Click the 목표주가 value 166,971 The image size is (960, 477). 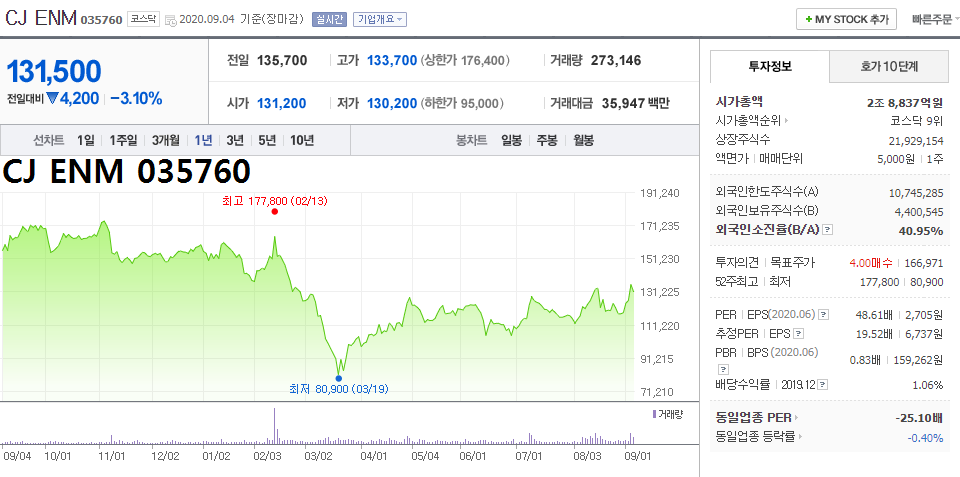tap(924, 263)
